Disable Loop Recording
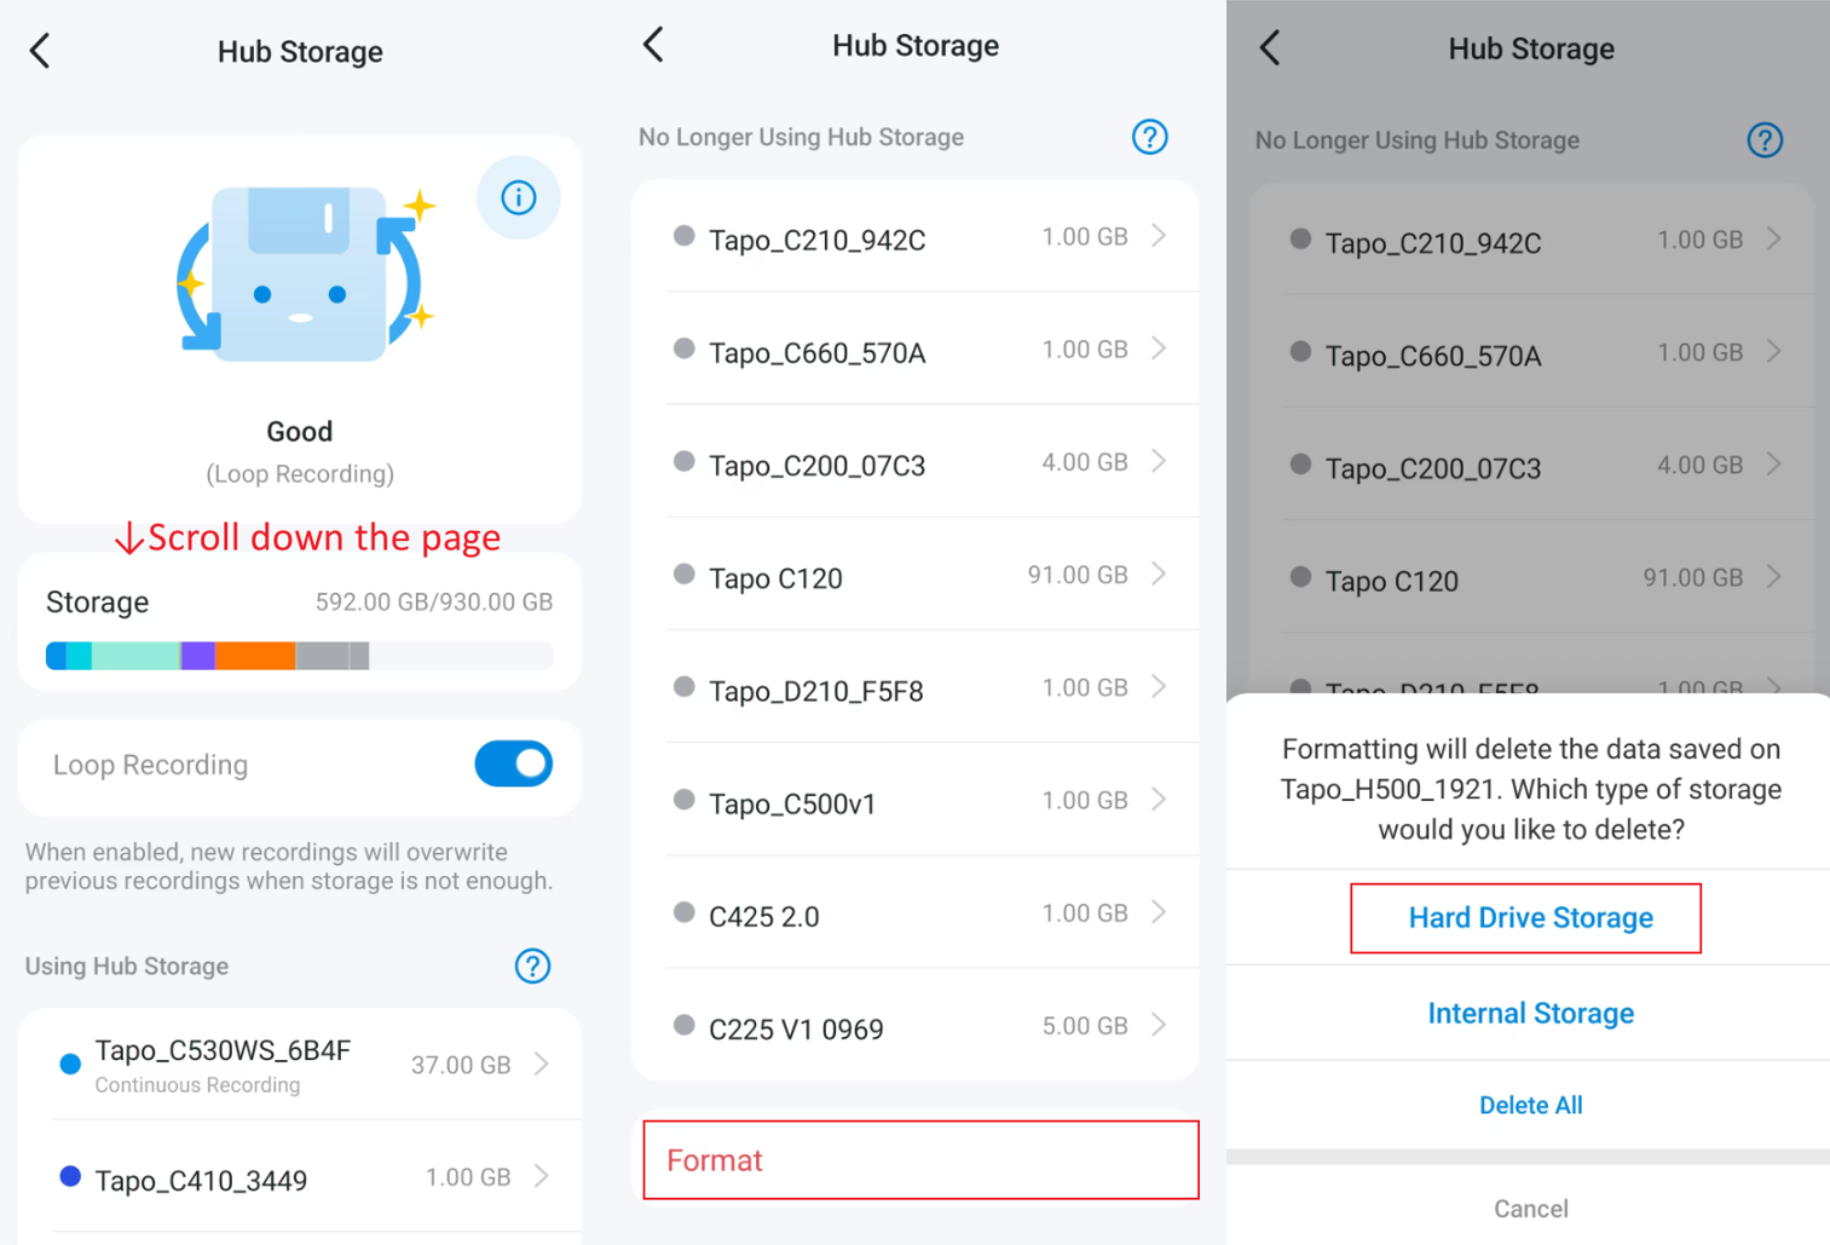Viewport: 1830px width, 1245px height. click(x=512, y=764)
